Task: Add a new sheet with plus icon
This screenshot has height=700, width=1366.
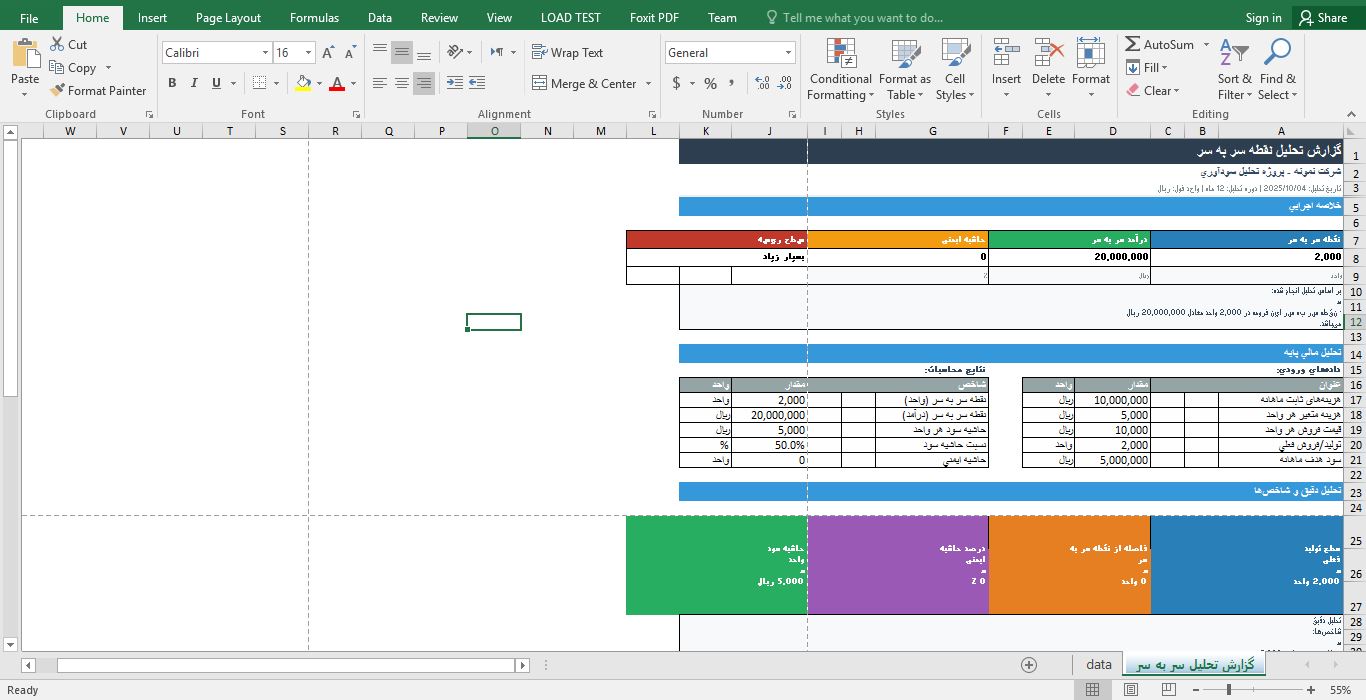Action: pos(1029,665)
